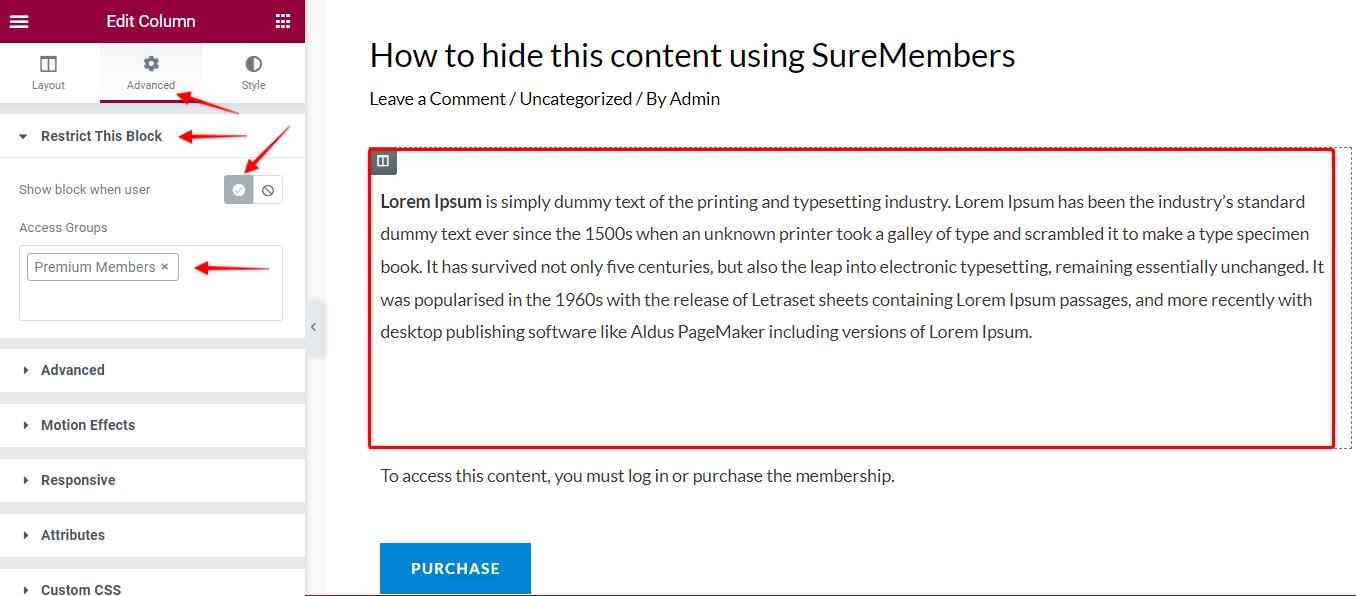Click the PURCHASE button
This screenshot has width=1356, height=596.
point(455,568)
